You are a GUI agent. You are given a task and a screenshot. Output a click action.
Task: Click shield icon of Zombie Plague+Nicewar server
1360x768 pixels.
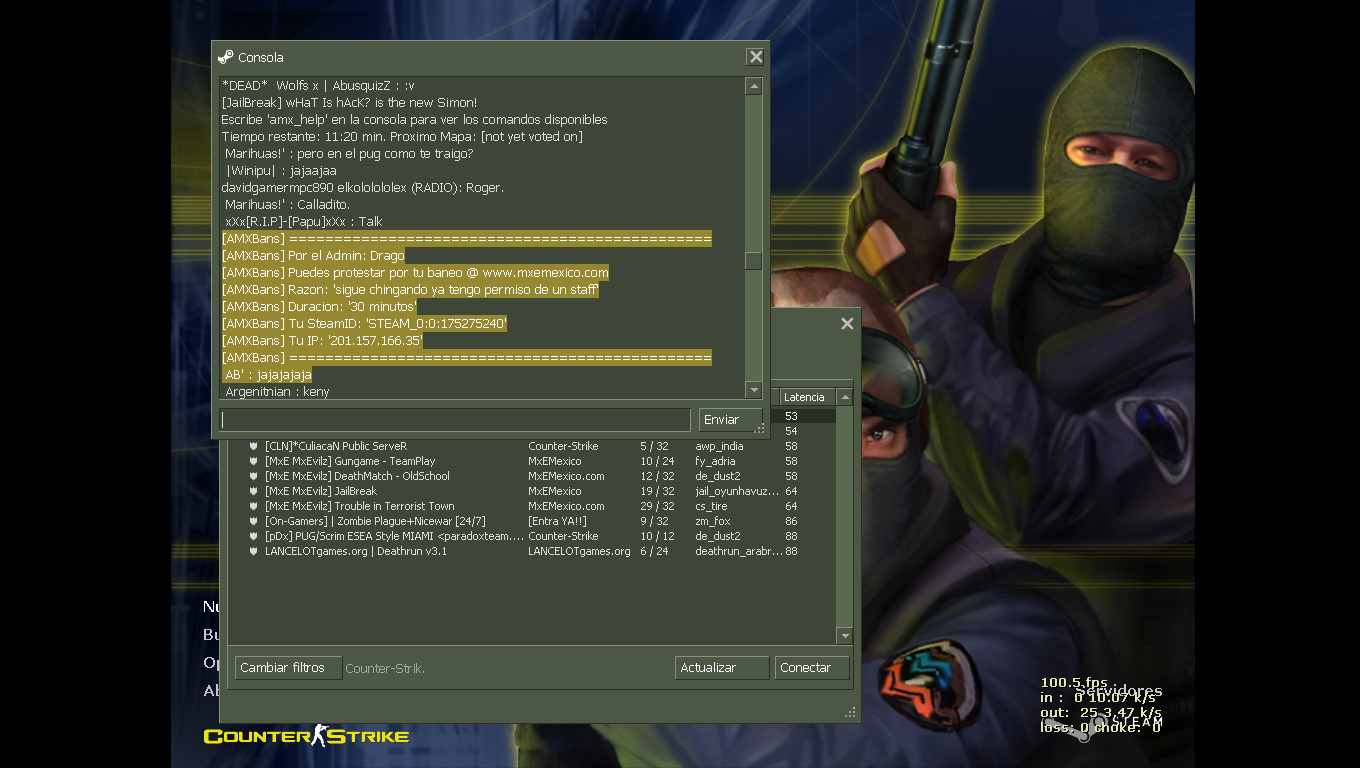(x=254, y=521)
